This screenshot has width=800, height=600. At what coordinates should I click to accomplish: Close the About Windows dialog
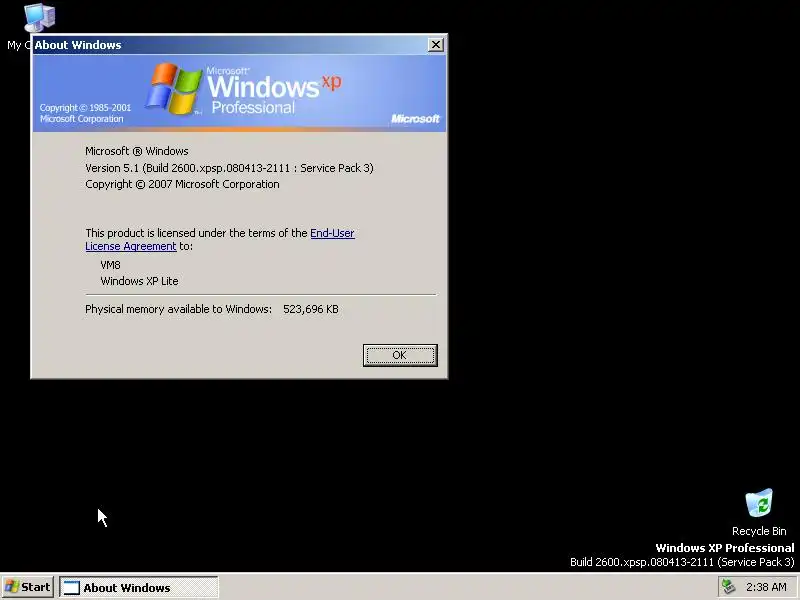(435, 44)
